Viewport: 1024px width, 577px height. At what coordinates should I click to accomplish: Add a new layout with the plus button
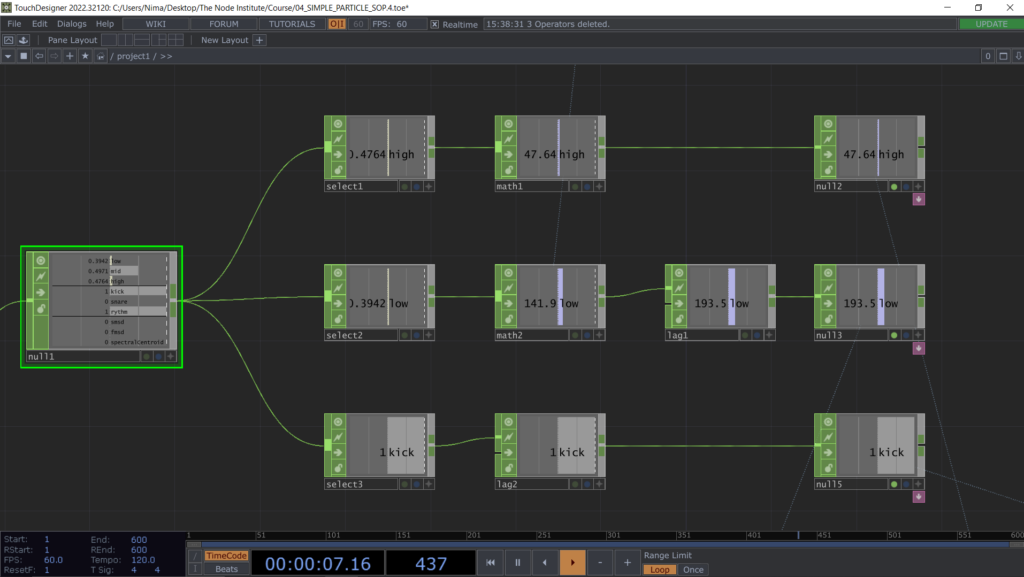[259, 40]
